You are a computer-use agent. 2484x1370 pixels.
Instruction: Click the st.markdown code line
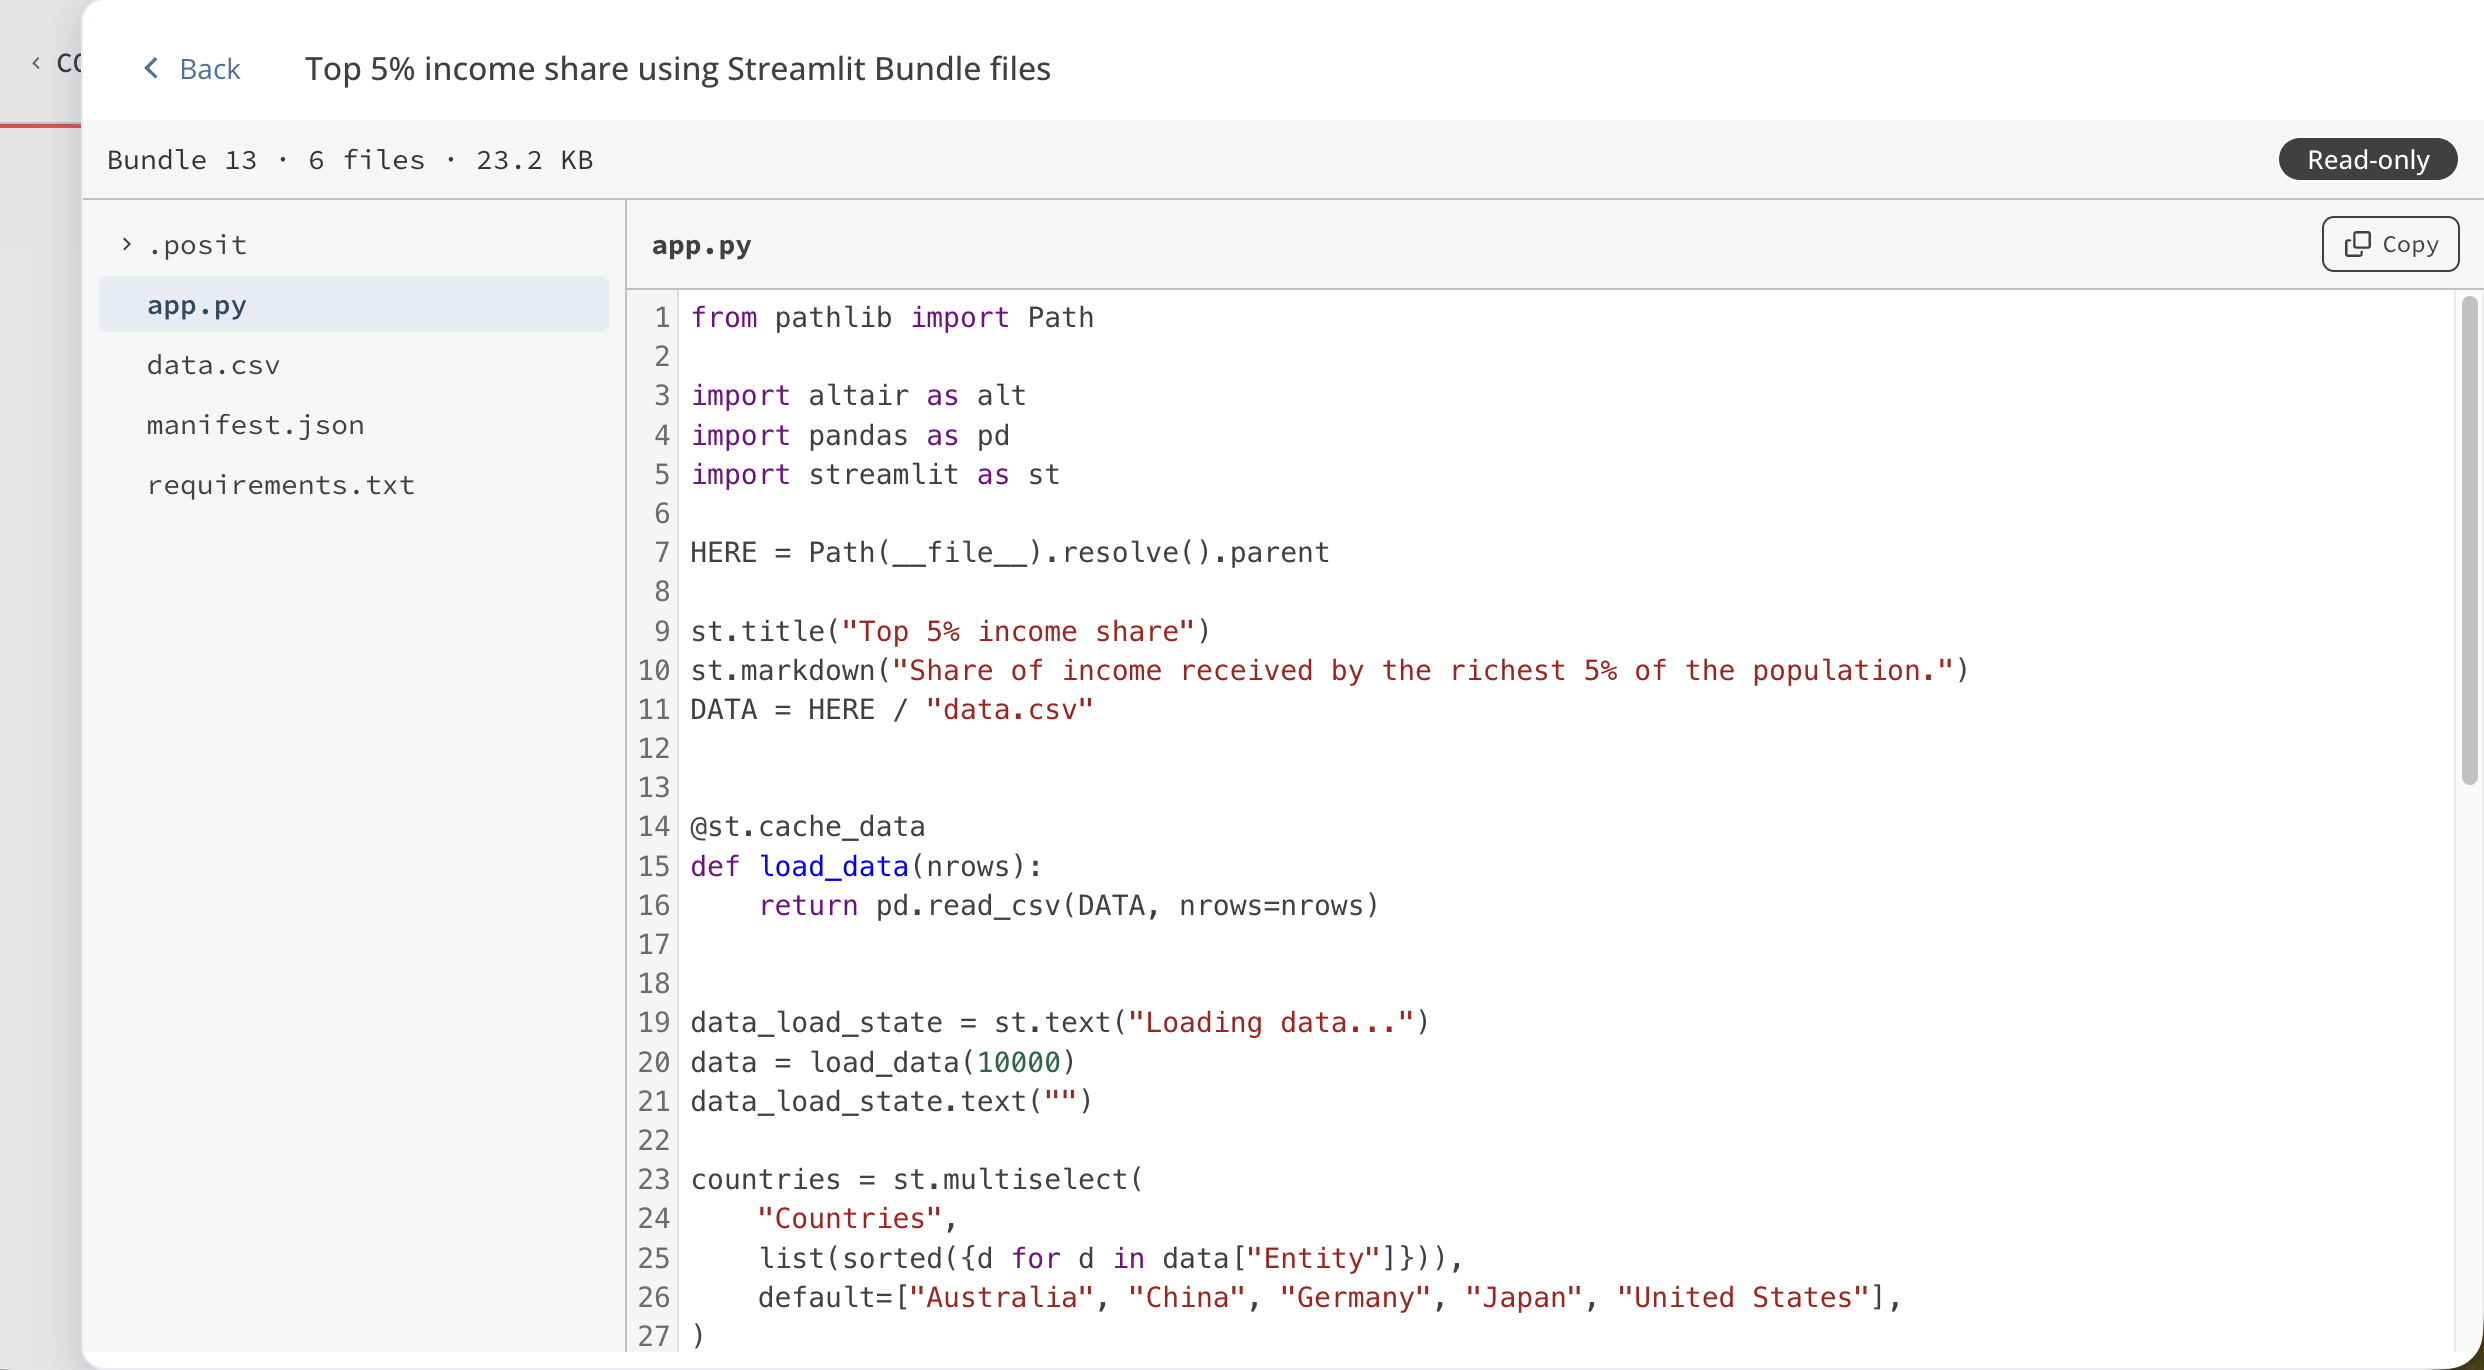1330,671
